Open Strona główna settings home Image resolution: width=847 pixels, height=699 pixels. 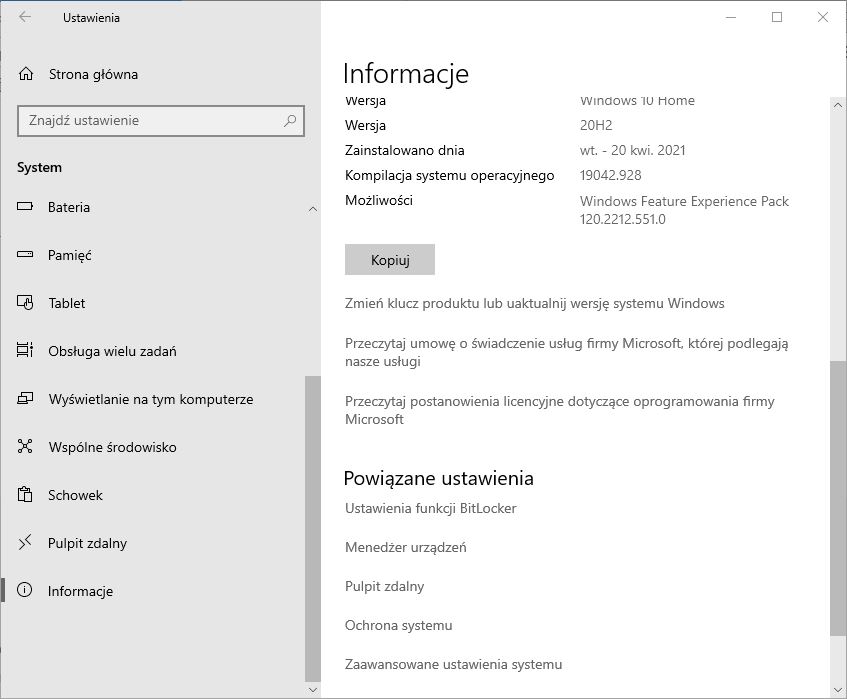(x=93, y=74)
